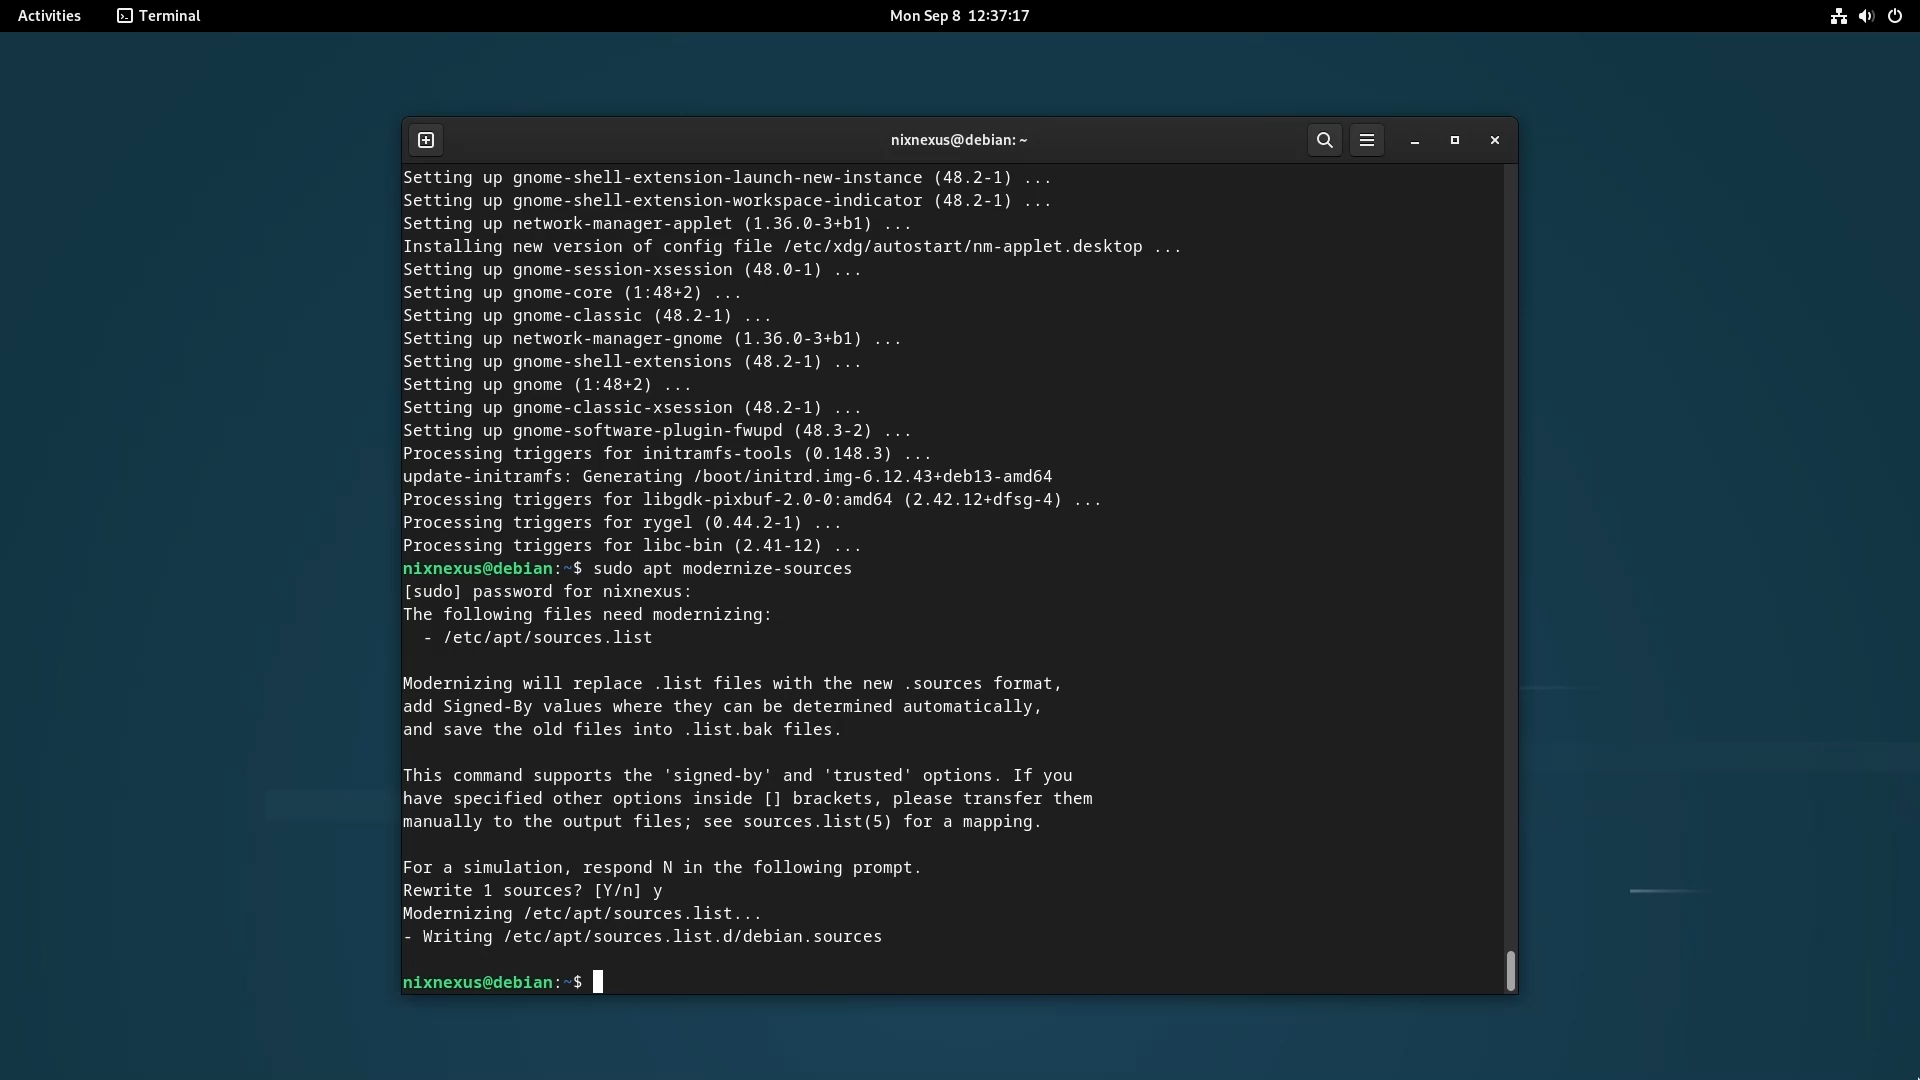Open the Activities overview
The height and width of the screenshot is (1080, 1920).
pyautogui.click(x=49, y=16)
